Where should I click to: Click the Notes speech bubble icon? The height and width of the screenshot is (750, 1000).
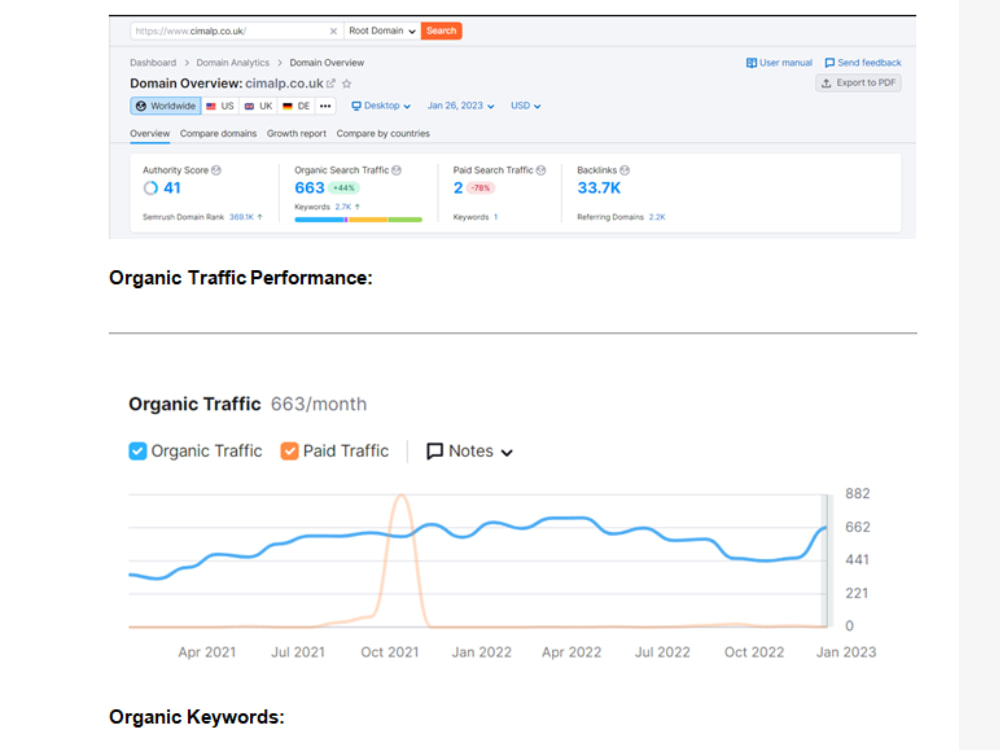(x=435, y=452)
